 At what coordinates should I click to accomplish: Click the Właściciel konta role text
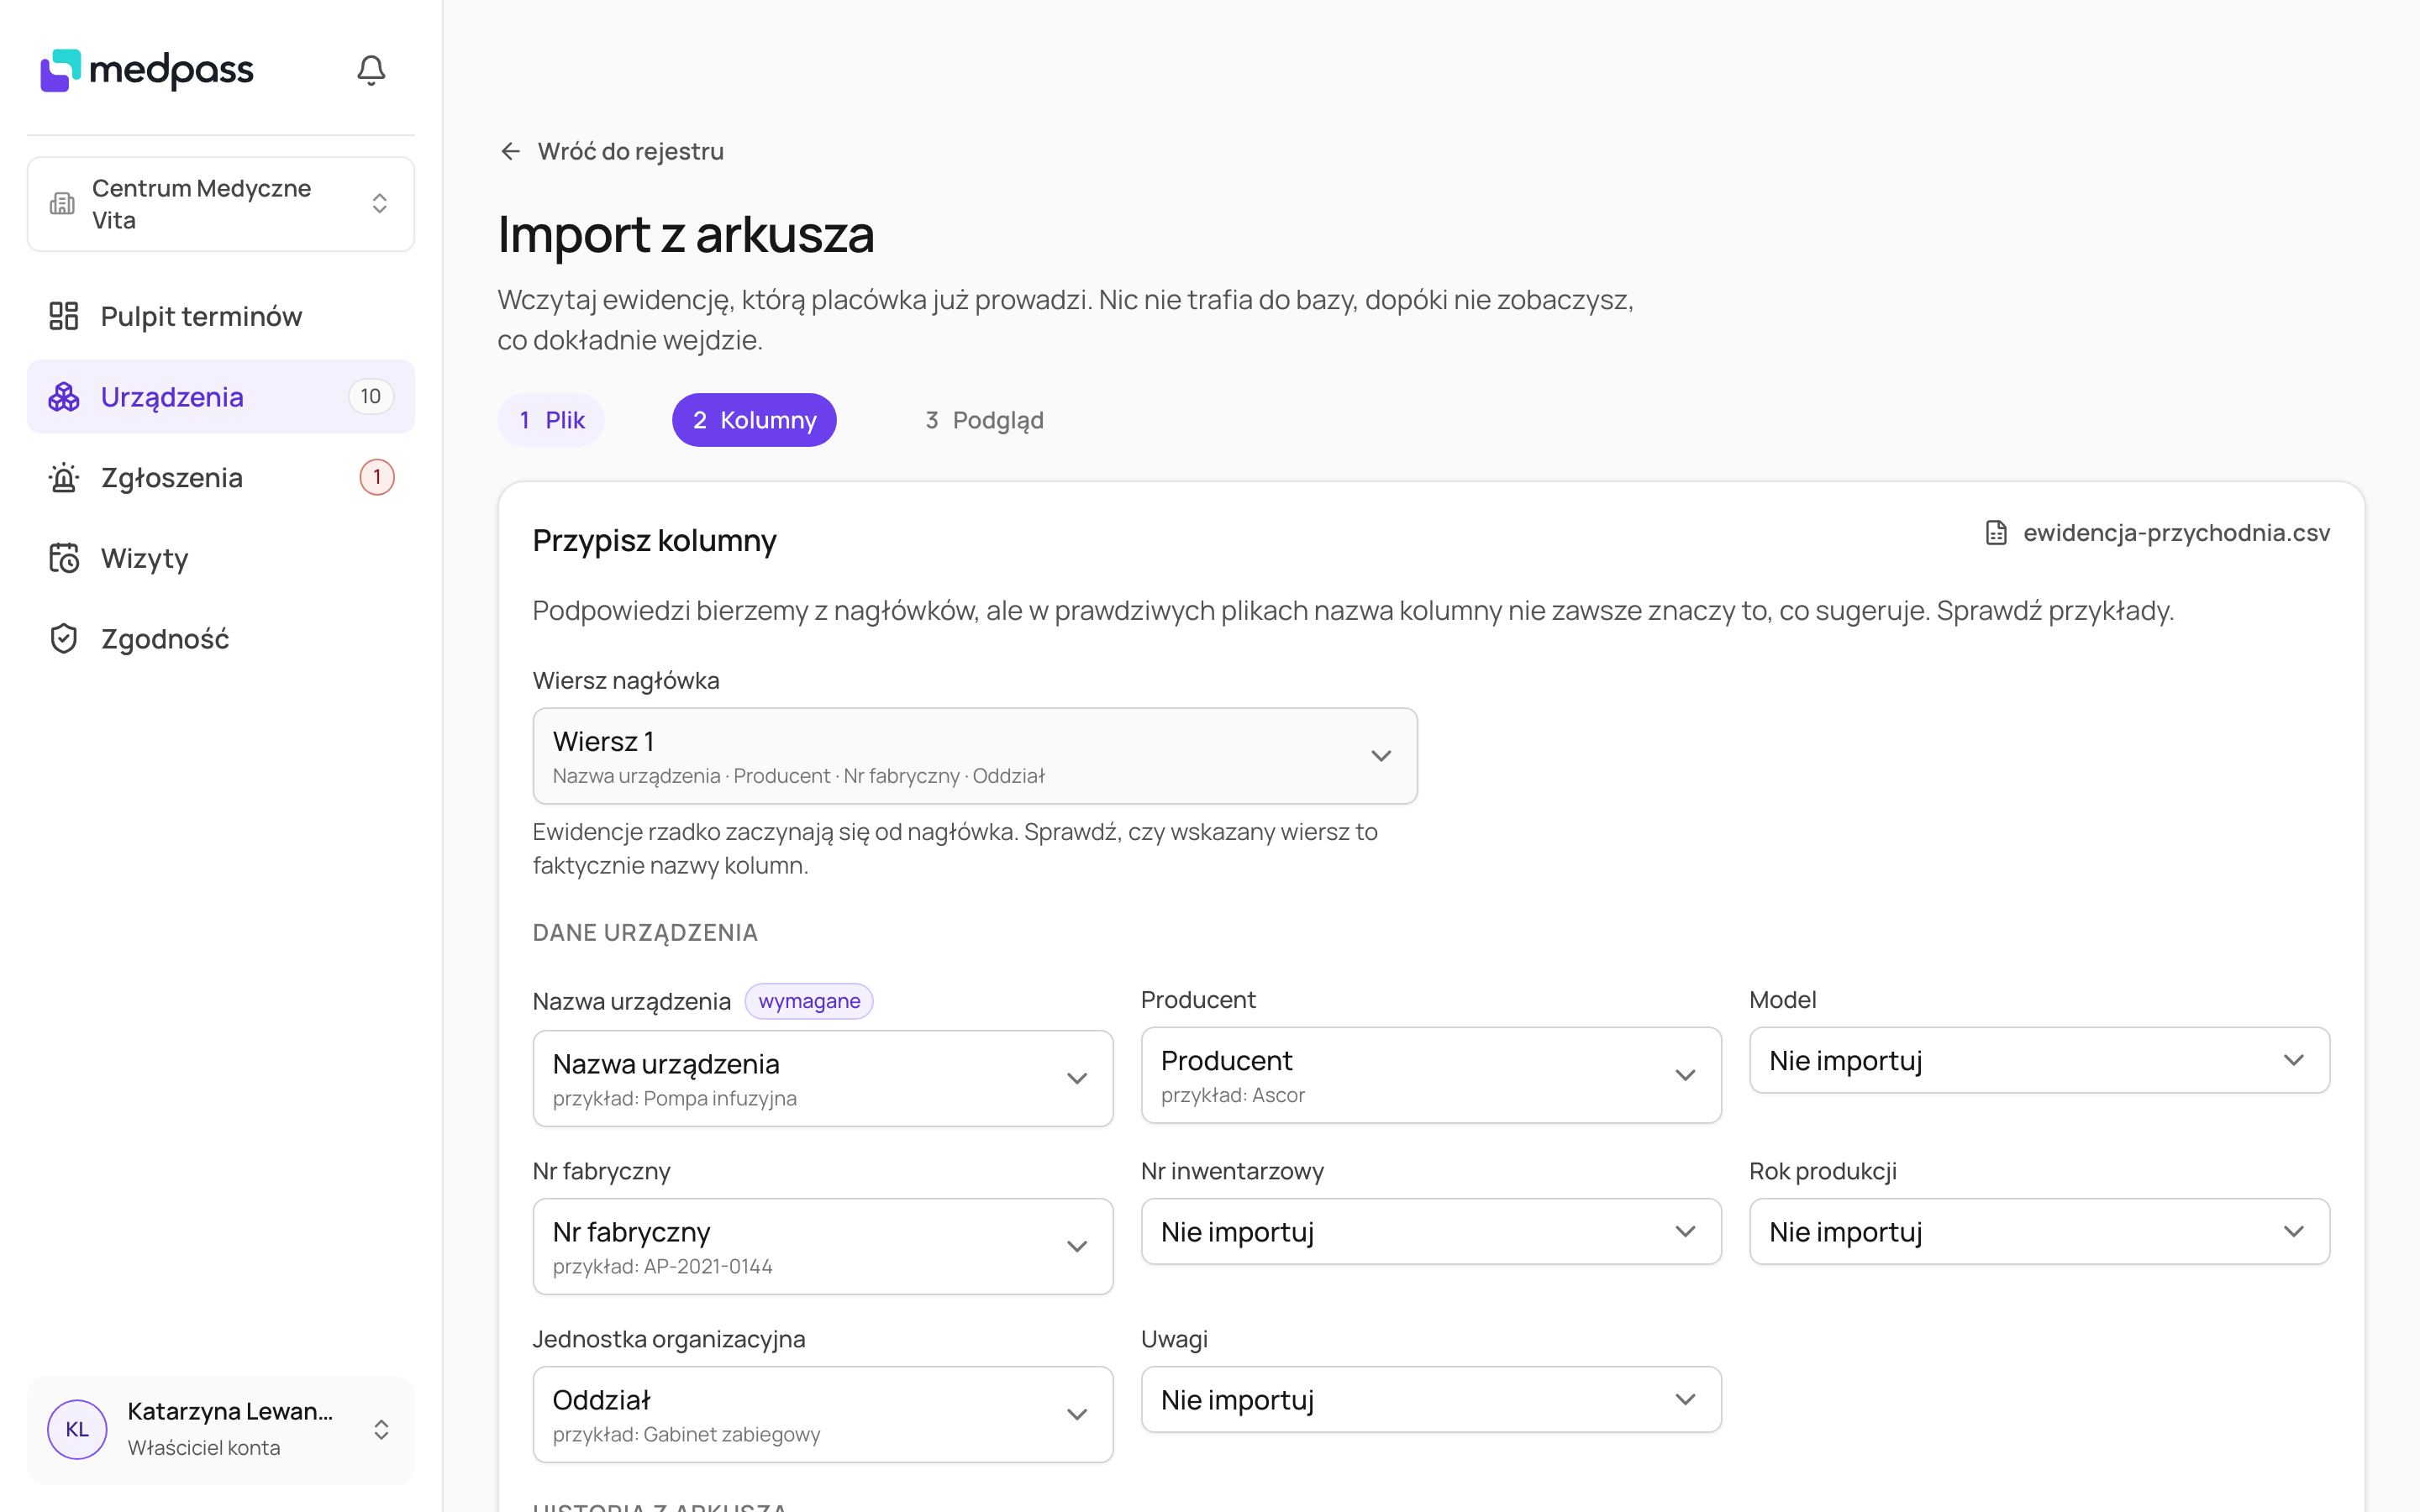(x=204, y=1448)
